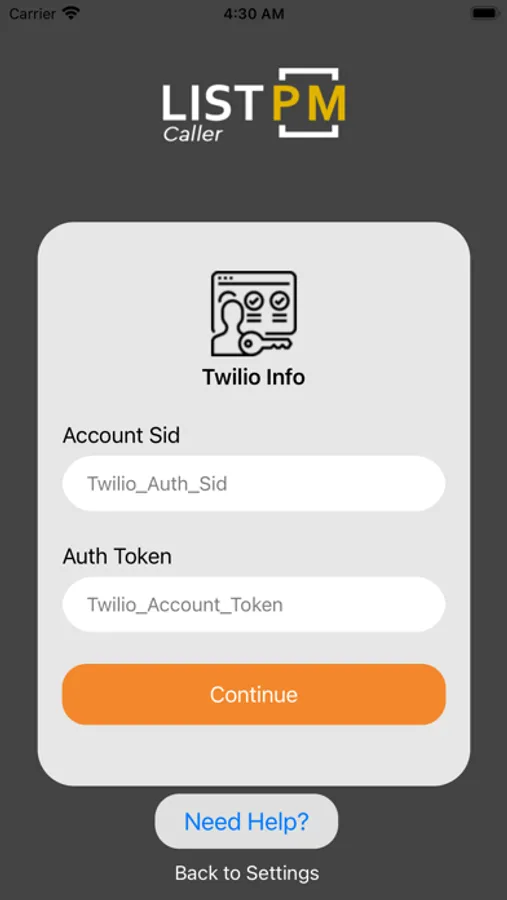Click the Wi-Fi status icon

click(x=71, y=13)
